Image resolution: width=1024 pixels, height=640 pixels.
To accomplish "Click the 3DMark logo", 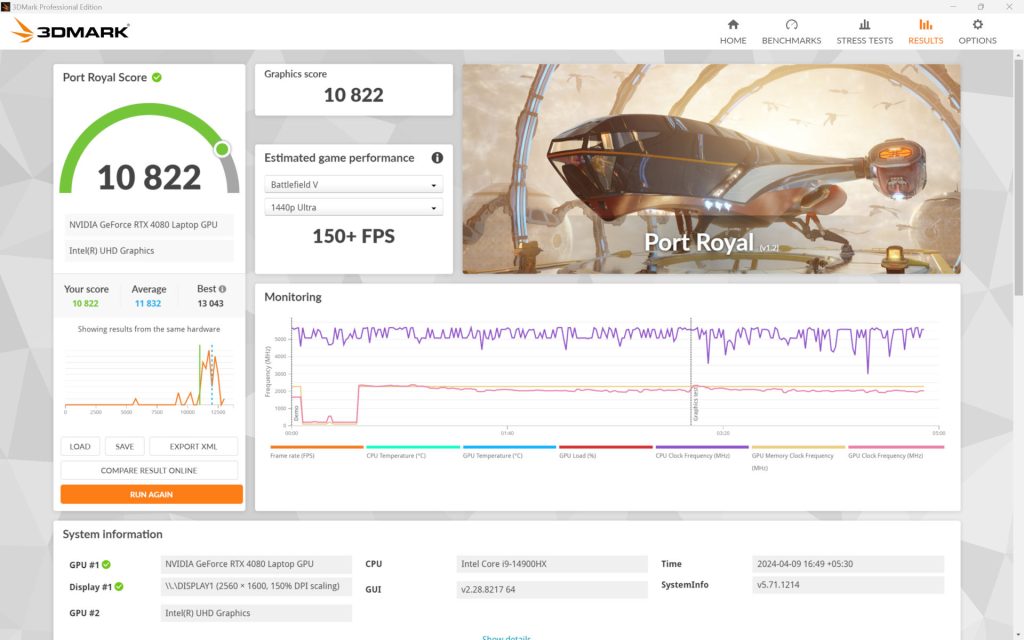I will tap(71, 31).
